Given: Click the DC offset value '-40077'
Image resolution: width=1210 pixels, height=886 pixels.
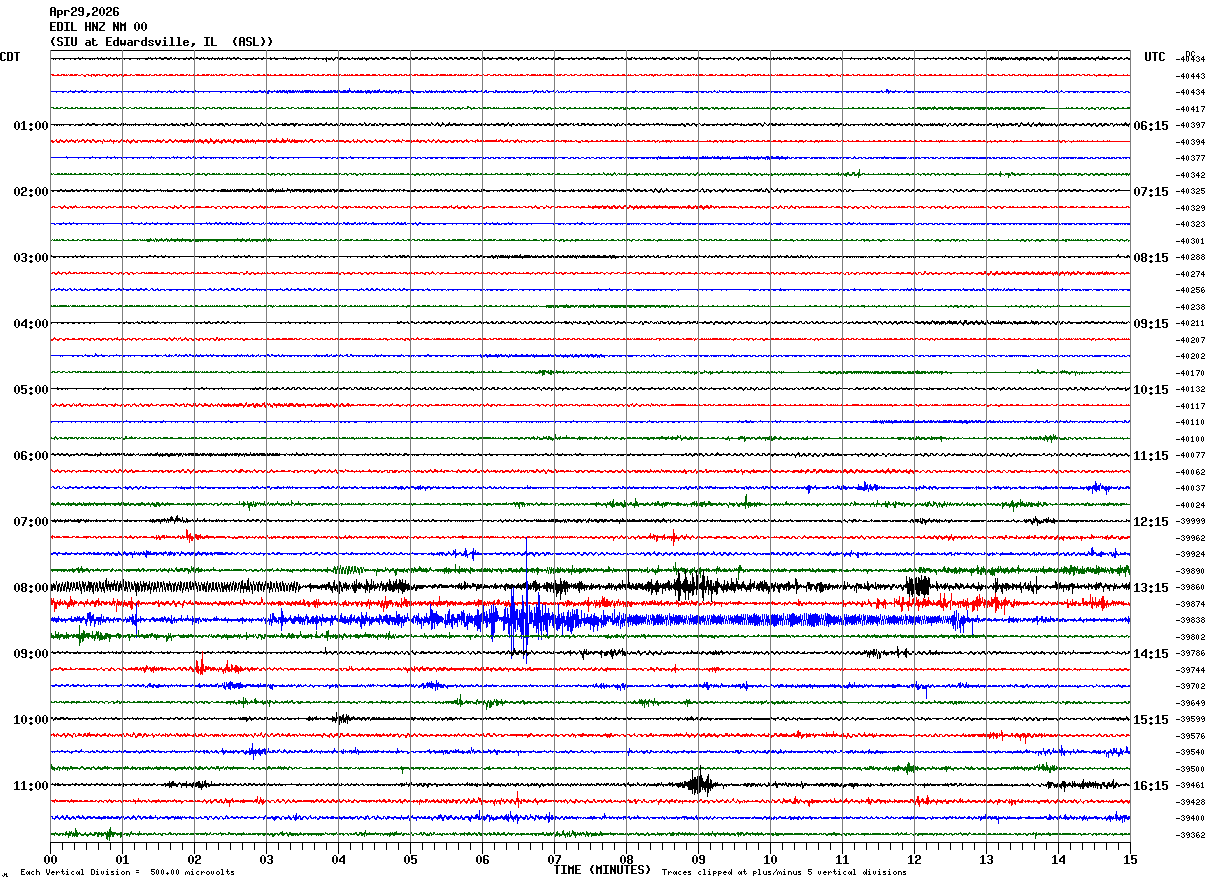Looking at the screenshot, I should click(x=1191, y=456).
